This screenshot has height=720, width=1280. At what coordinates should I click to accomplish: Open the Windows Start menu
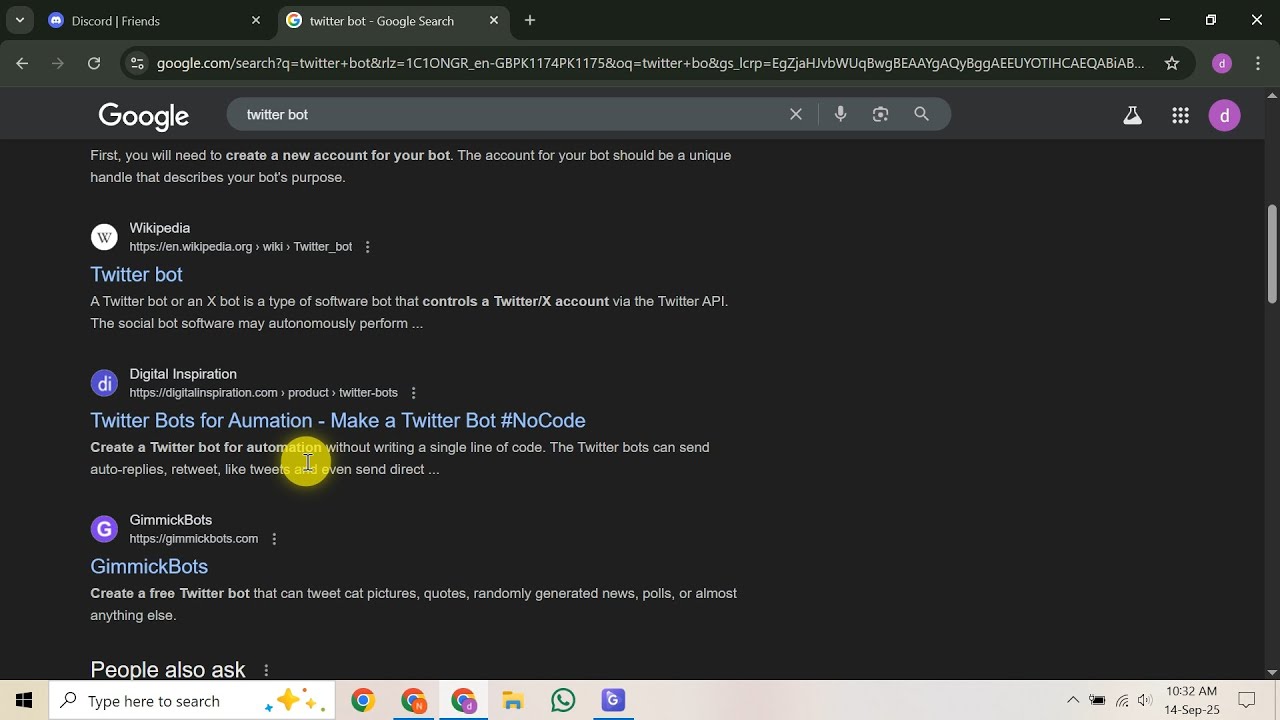pyautogui.click(x=24, y=701)
